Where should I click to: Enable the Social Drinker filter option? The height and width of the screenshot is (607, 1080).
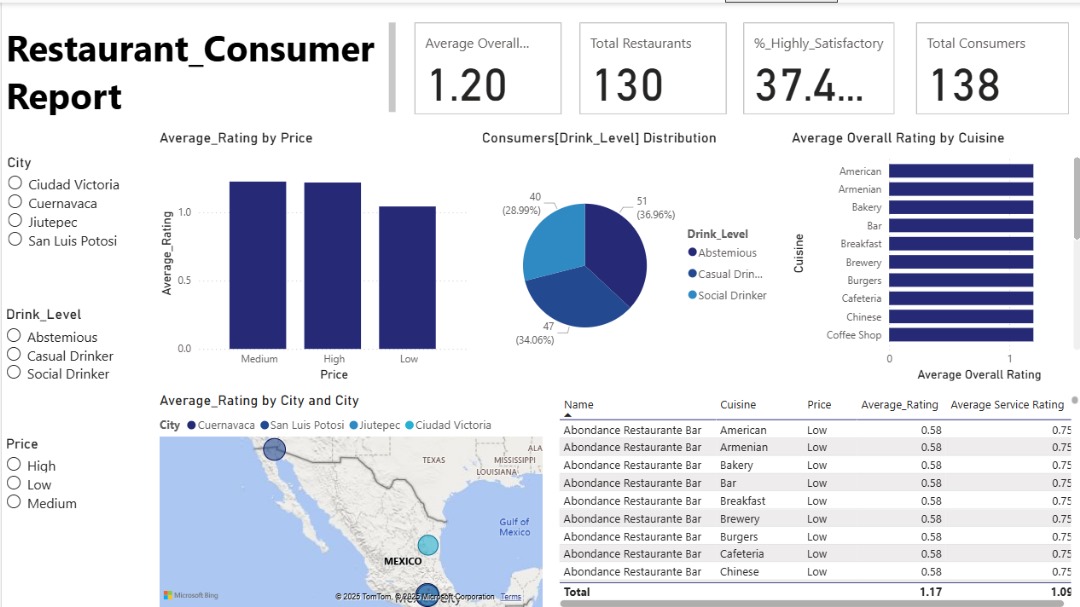(12, 372)
